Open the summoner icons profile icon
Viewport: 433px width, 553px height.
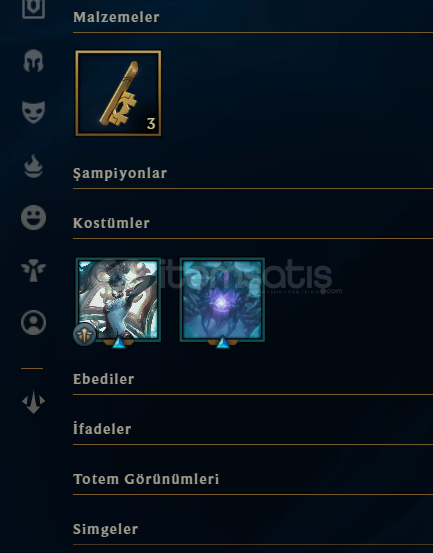click(x=33, y=322)
